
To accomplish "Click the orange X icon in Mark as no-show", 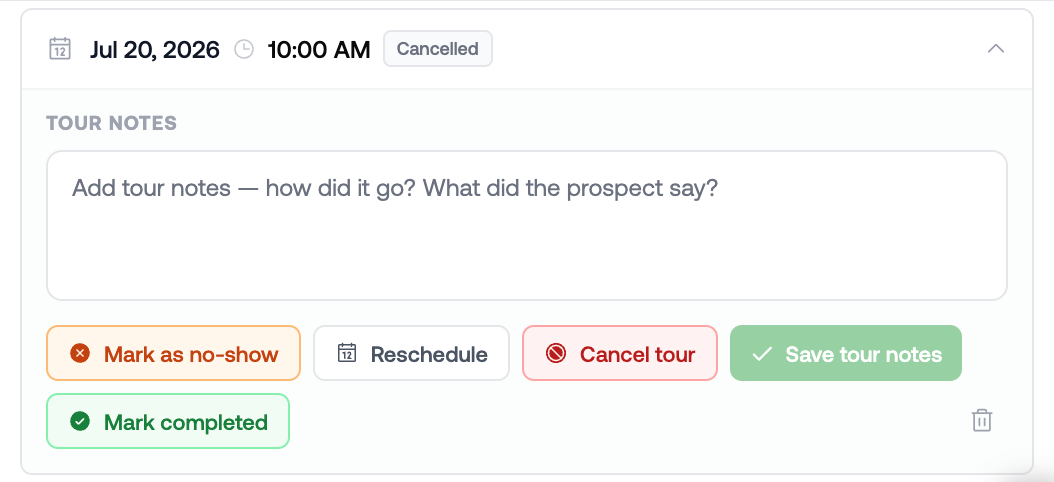I will (x=80, y=353).
